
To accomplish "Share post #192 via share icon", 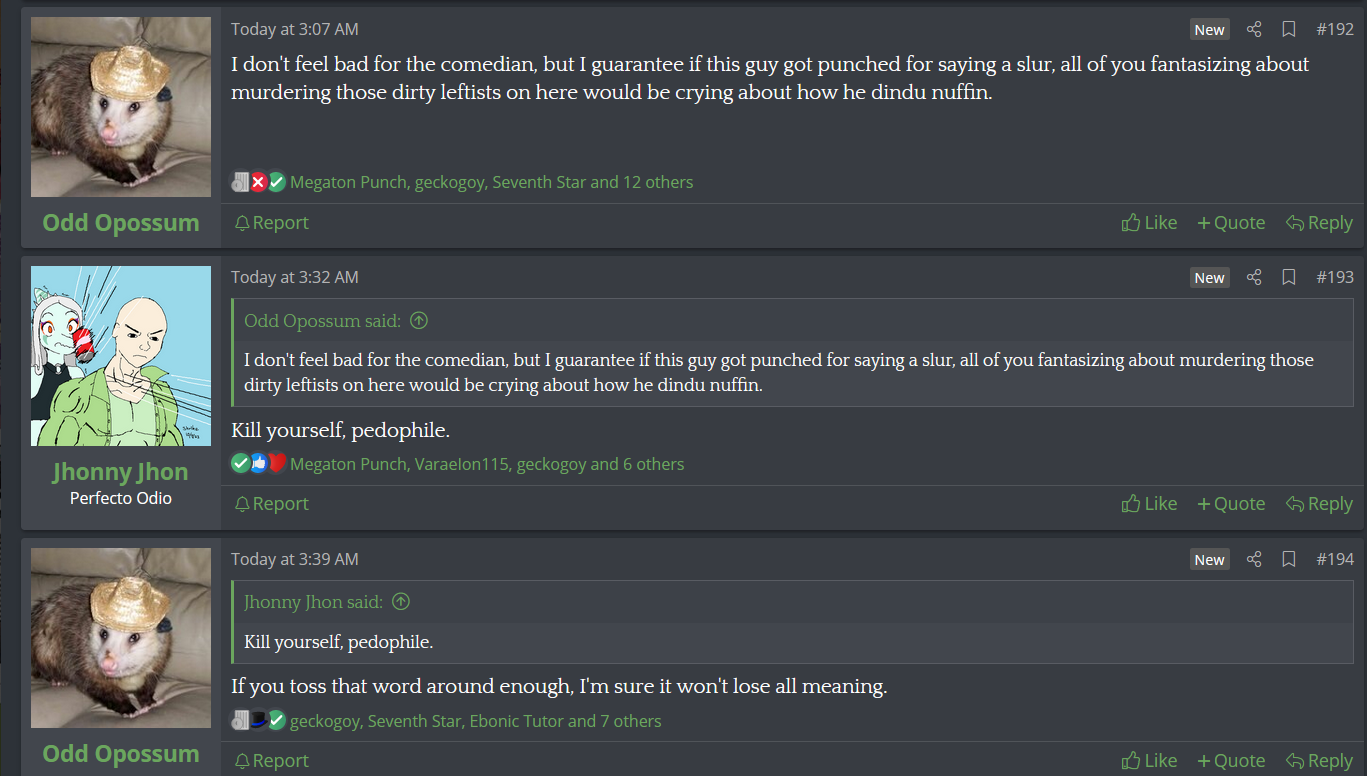I will pos(1254,29).
